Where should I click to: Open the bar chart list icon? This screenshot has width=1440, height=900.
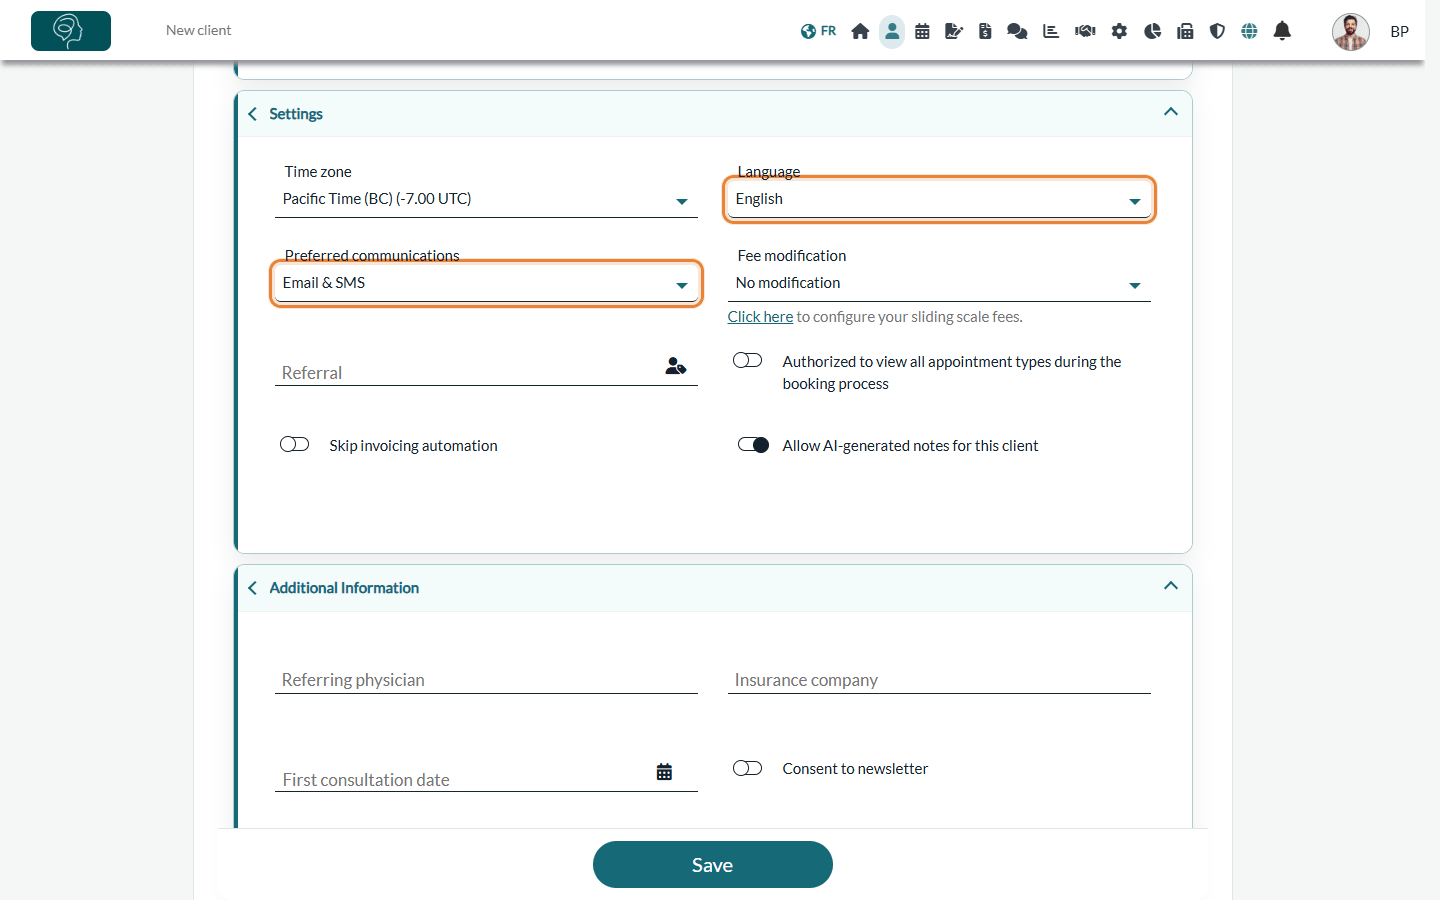click(1051, 31)
